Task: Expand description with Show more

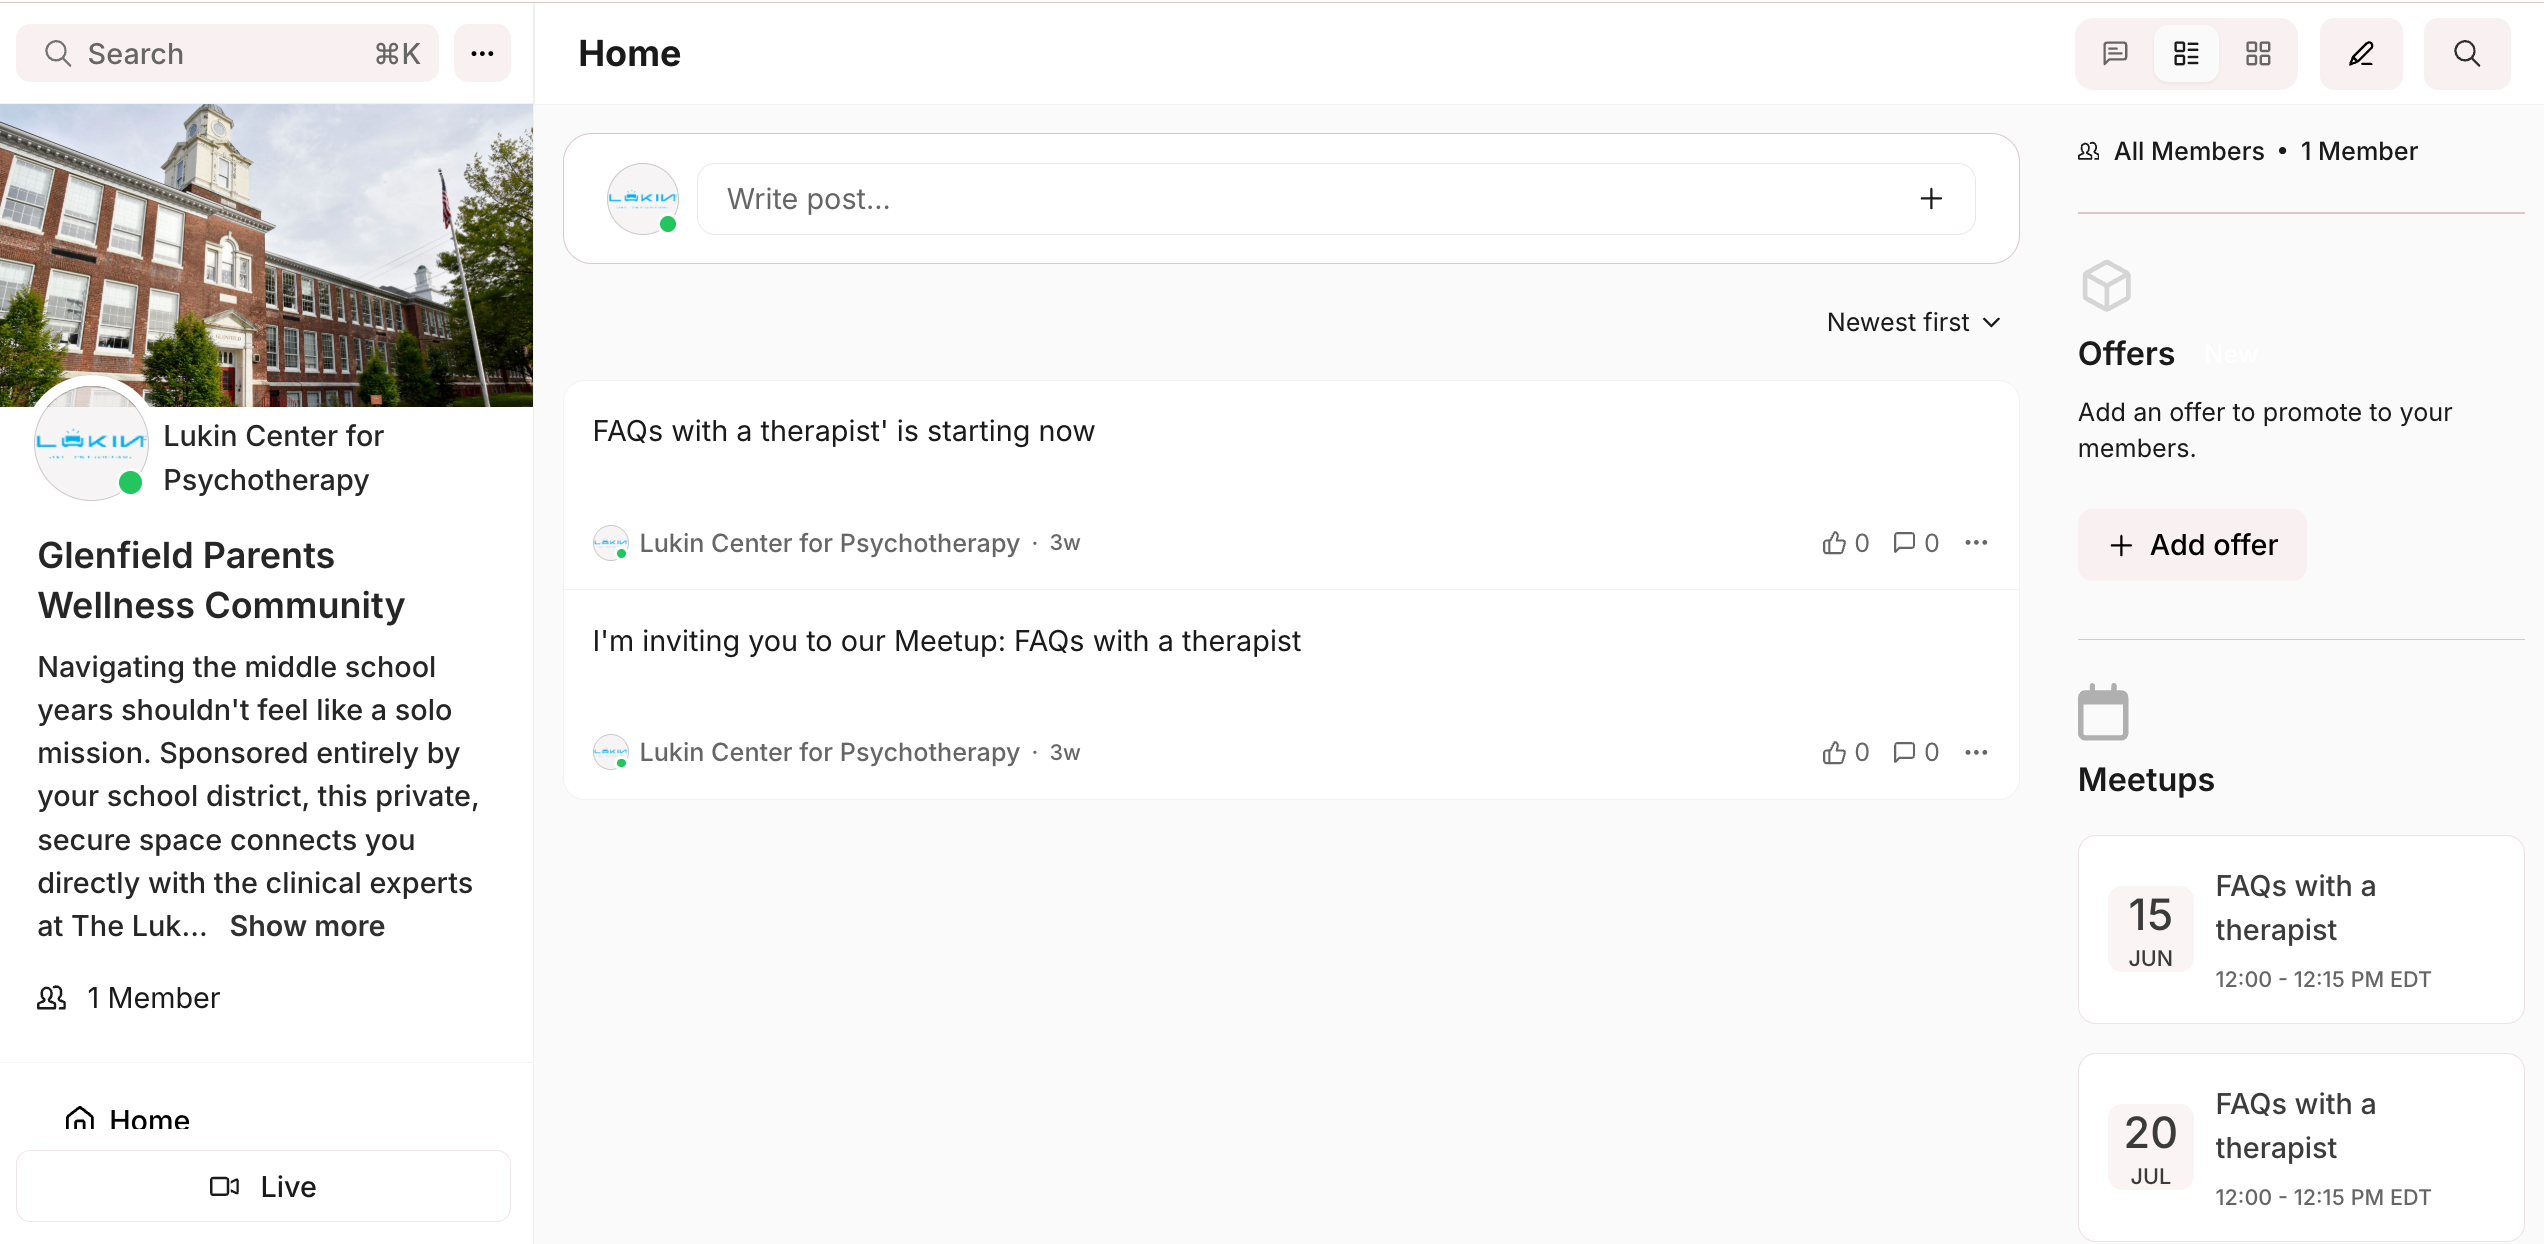Action: (307, 926)
